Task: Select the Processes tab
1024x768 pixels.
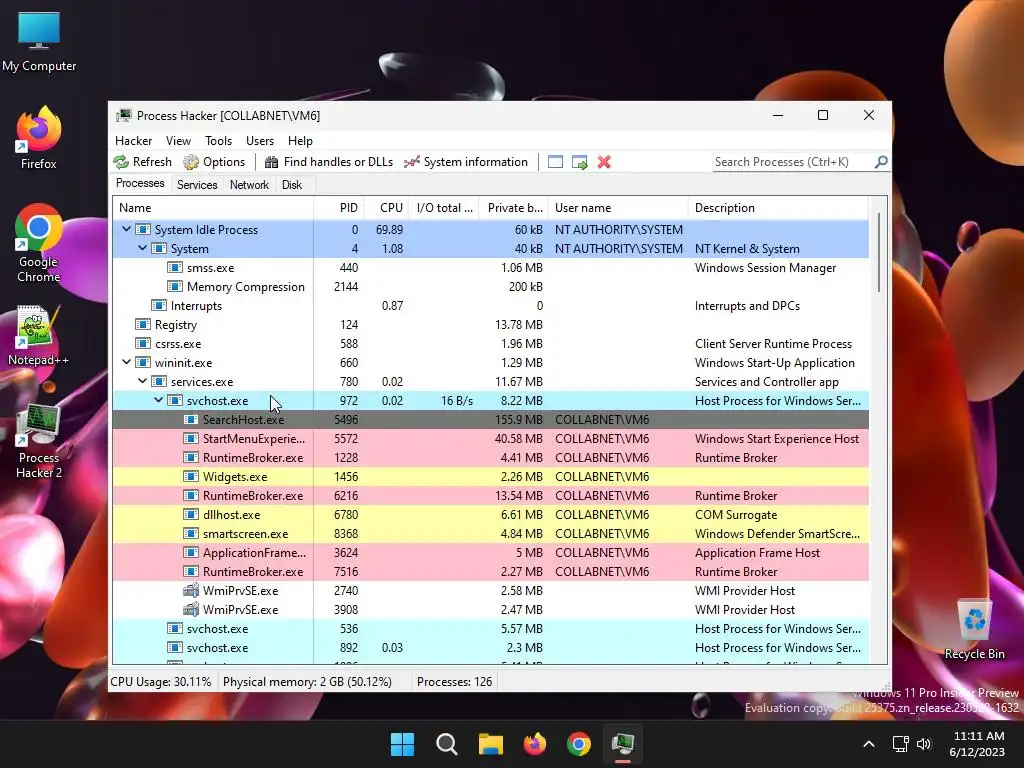Action: pos(140,184)
